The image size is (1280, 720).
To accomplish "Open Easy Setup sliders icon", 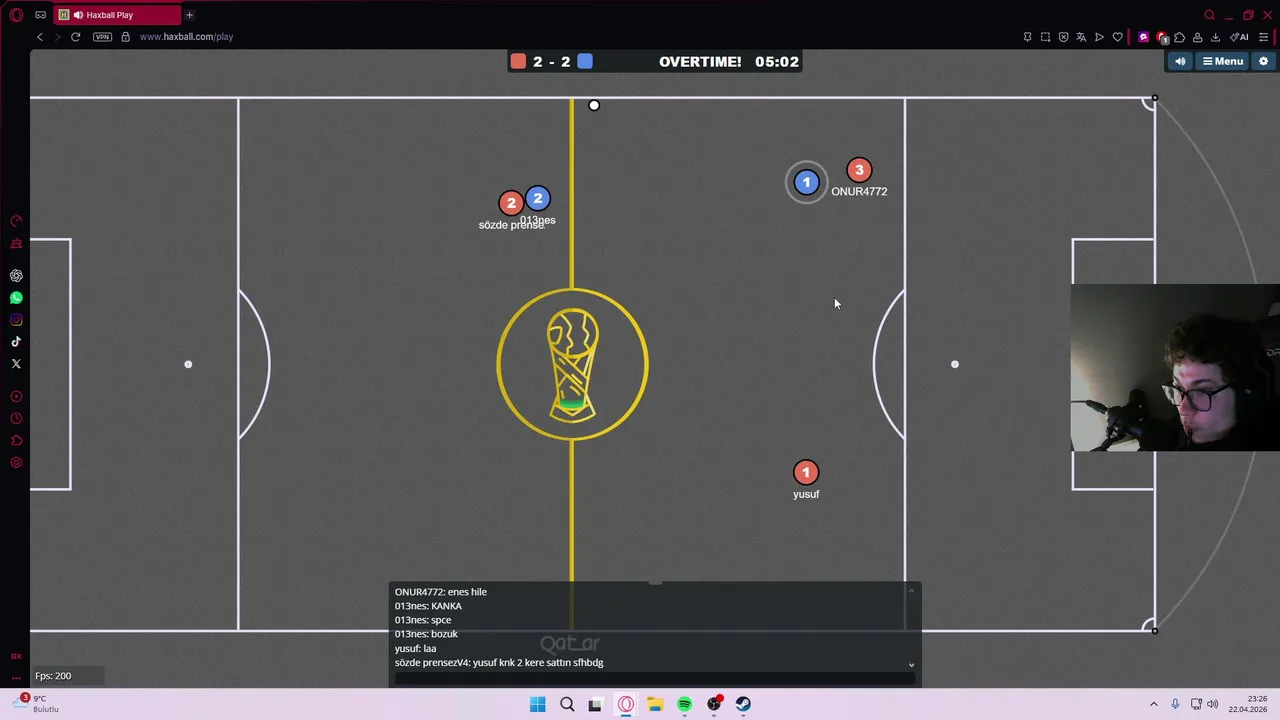I will (1263, 37).
